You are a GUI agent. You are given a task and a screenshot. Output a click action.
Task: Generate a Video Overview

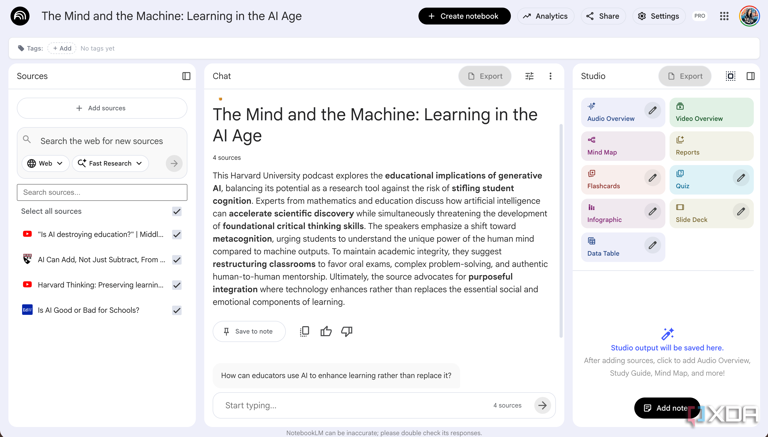(x=711, y=112)
